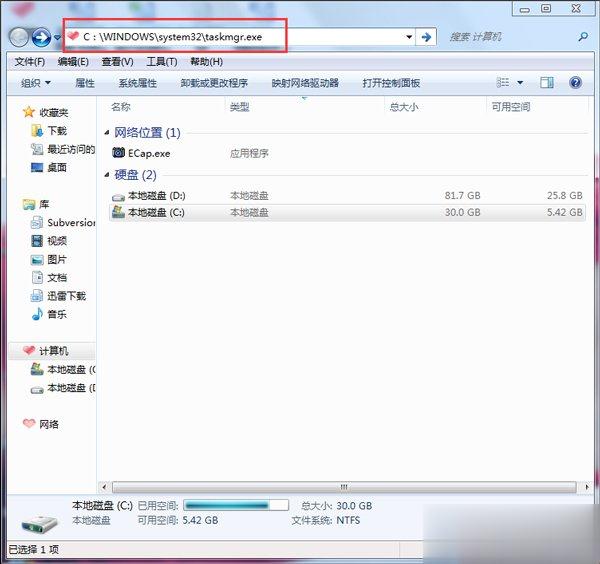Open 桌面 in the sidebar
The height and width of the screenshot is (564, 600).
[57, 167]
